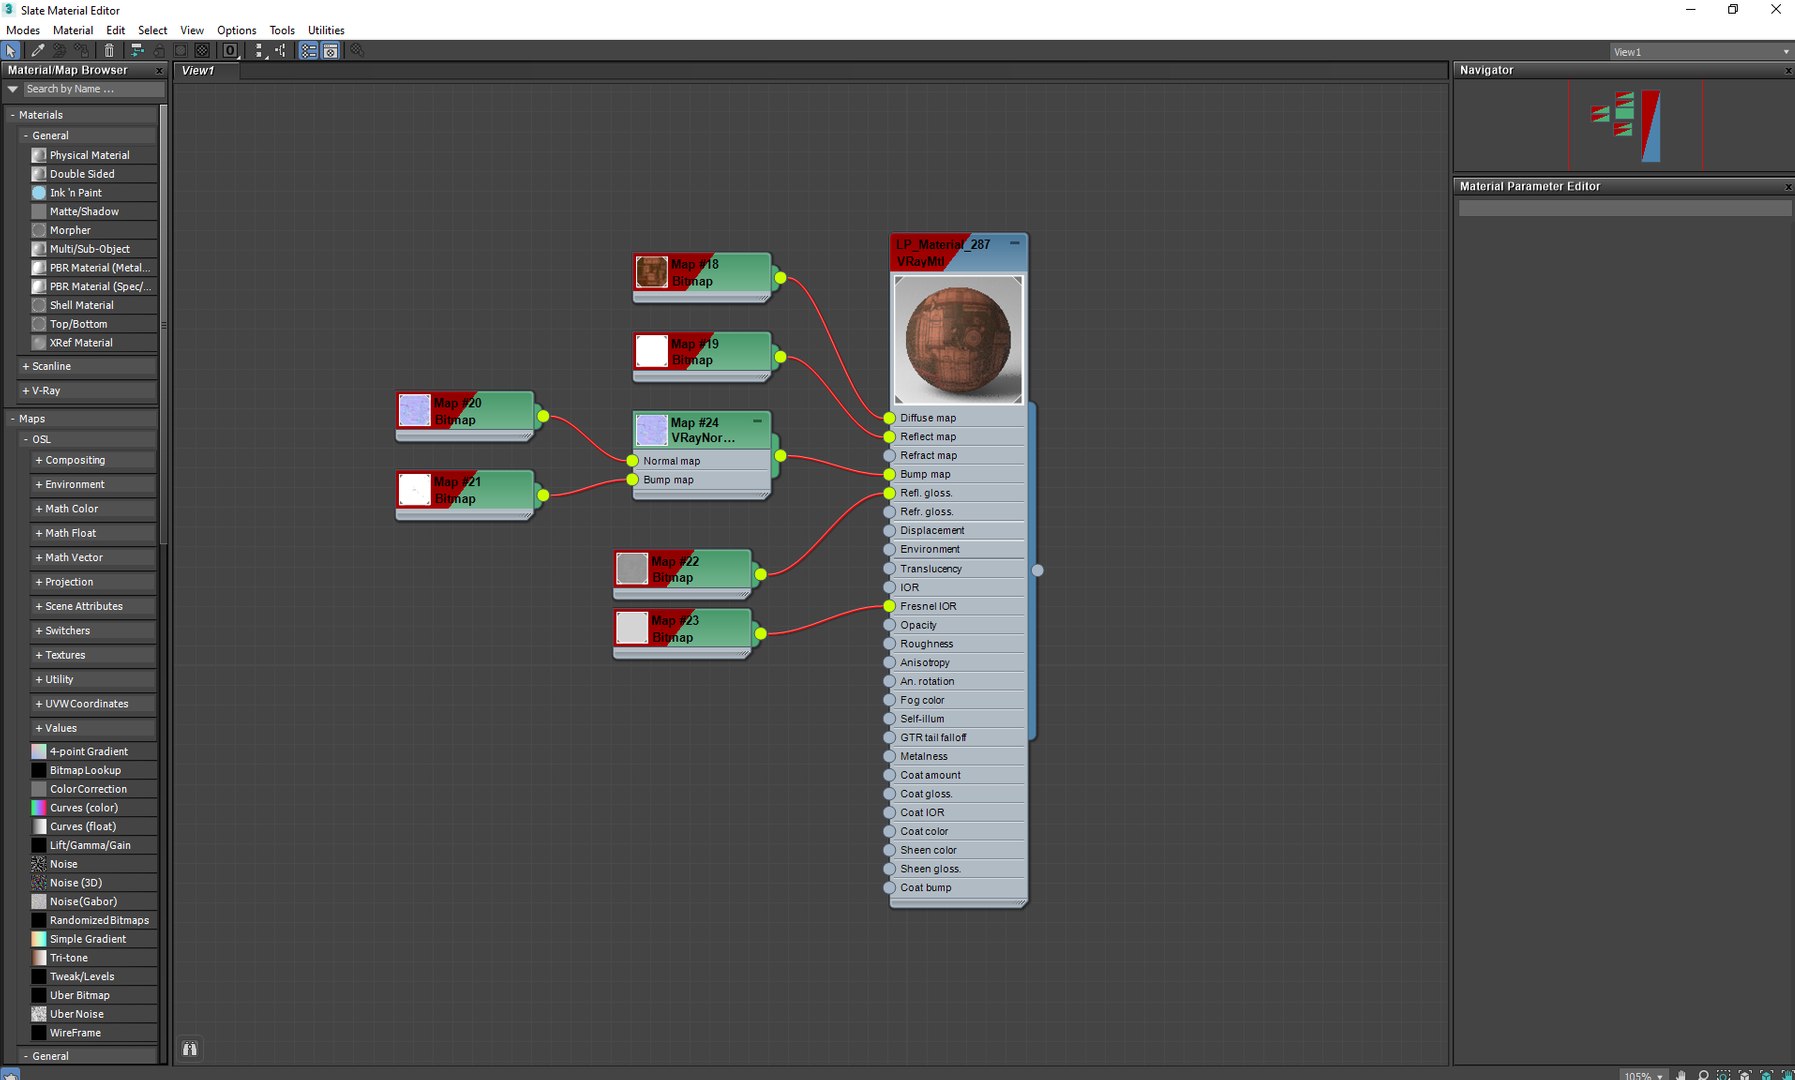1795x1080 pixels.
Task: Open the Material menu
Action: click(x=73, y=30)
